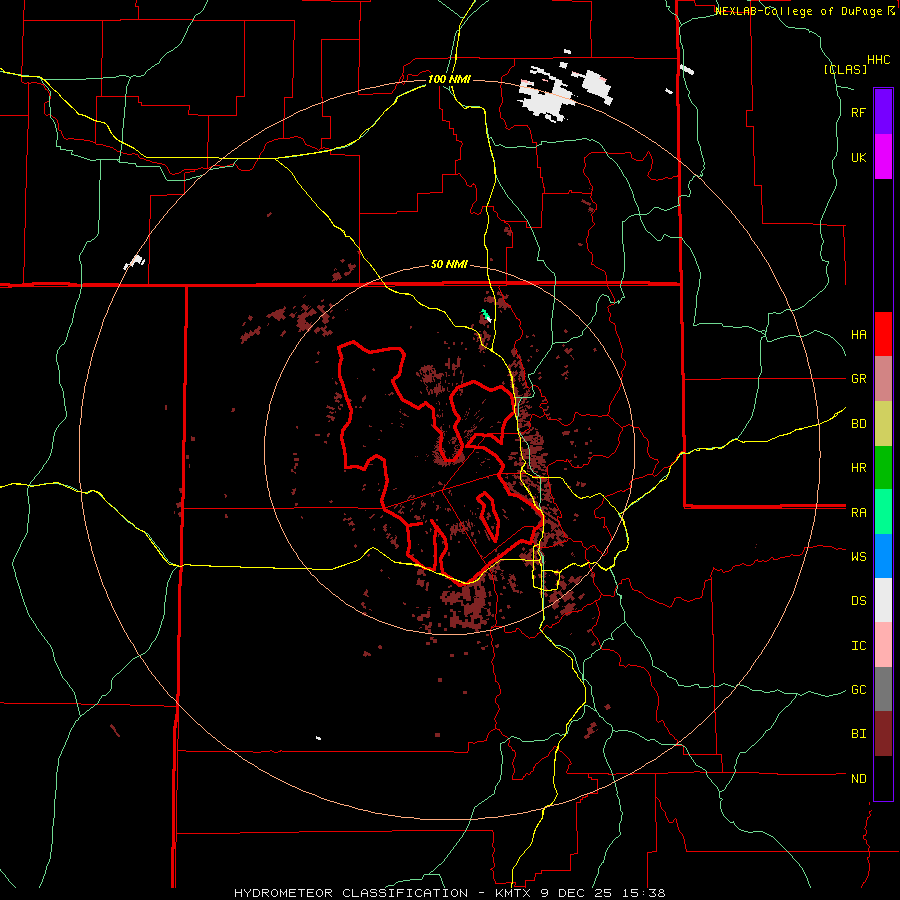This screenshot has width=900, height=900.
Task: Click the GC gray legend color block
Action: pos(883,689)
